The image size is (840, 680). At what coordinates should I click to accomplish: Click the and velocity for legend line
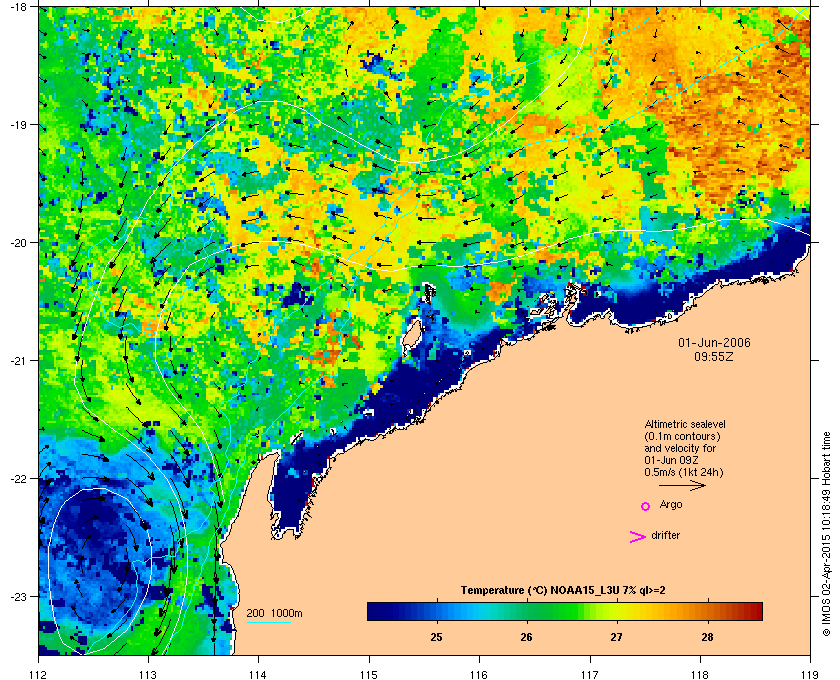680,448
